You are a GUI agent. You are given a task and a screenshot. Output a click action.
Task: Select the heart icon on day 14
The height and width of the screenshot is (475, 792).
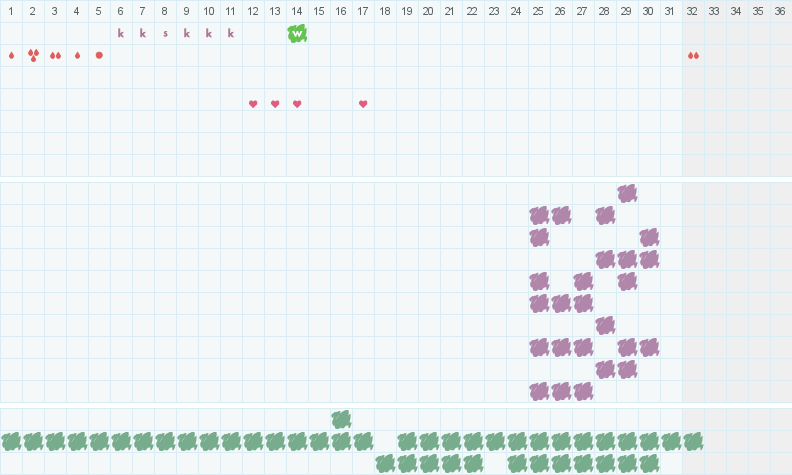(x=297, y=104)
